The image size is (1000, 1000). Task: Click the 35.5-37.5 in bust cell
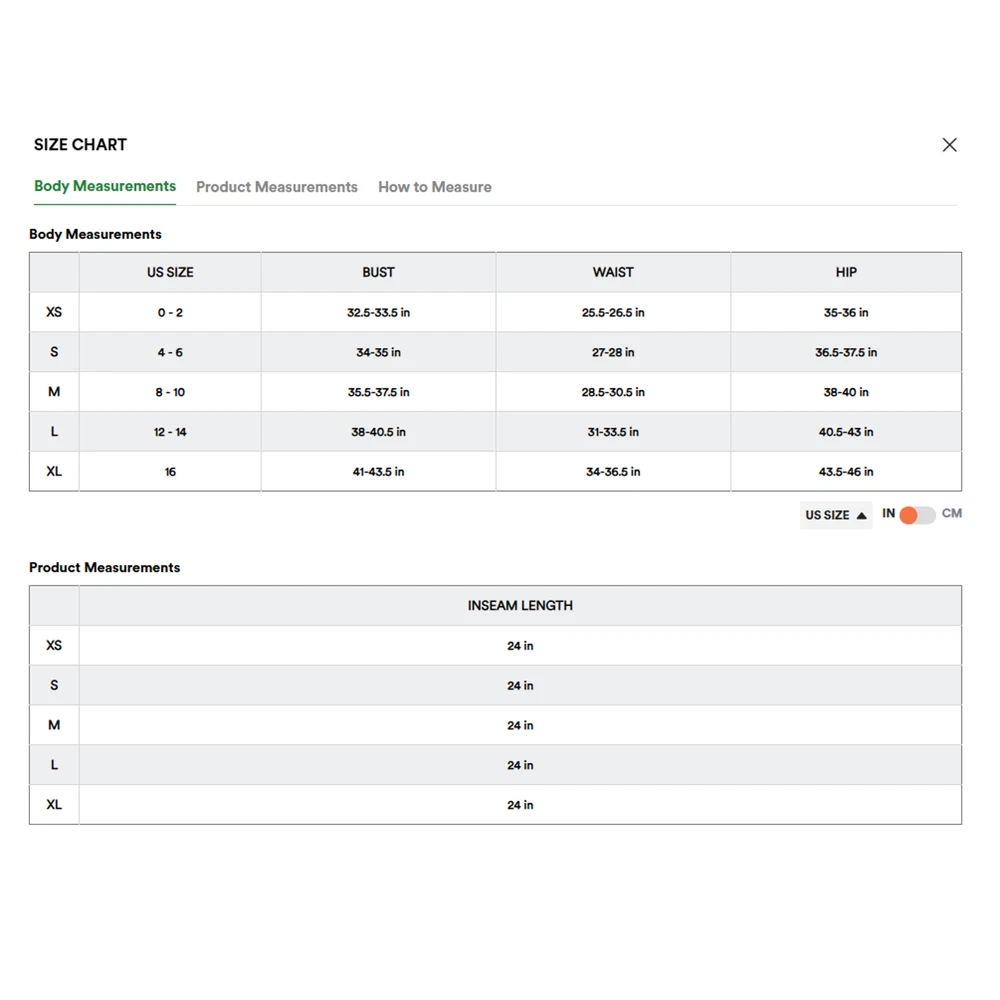[378, 392]
